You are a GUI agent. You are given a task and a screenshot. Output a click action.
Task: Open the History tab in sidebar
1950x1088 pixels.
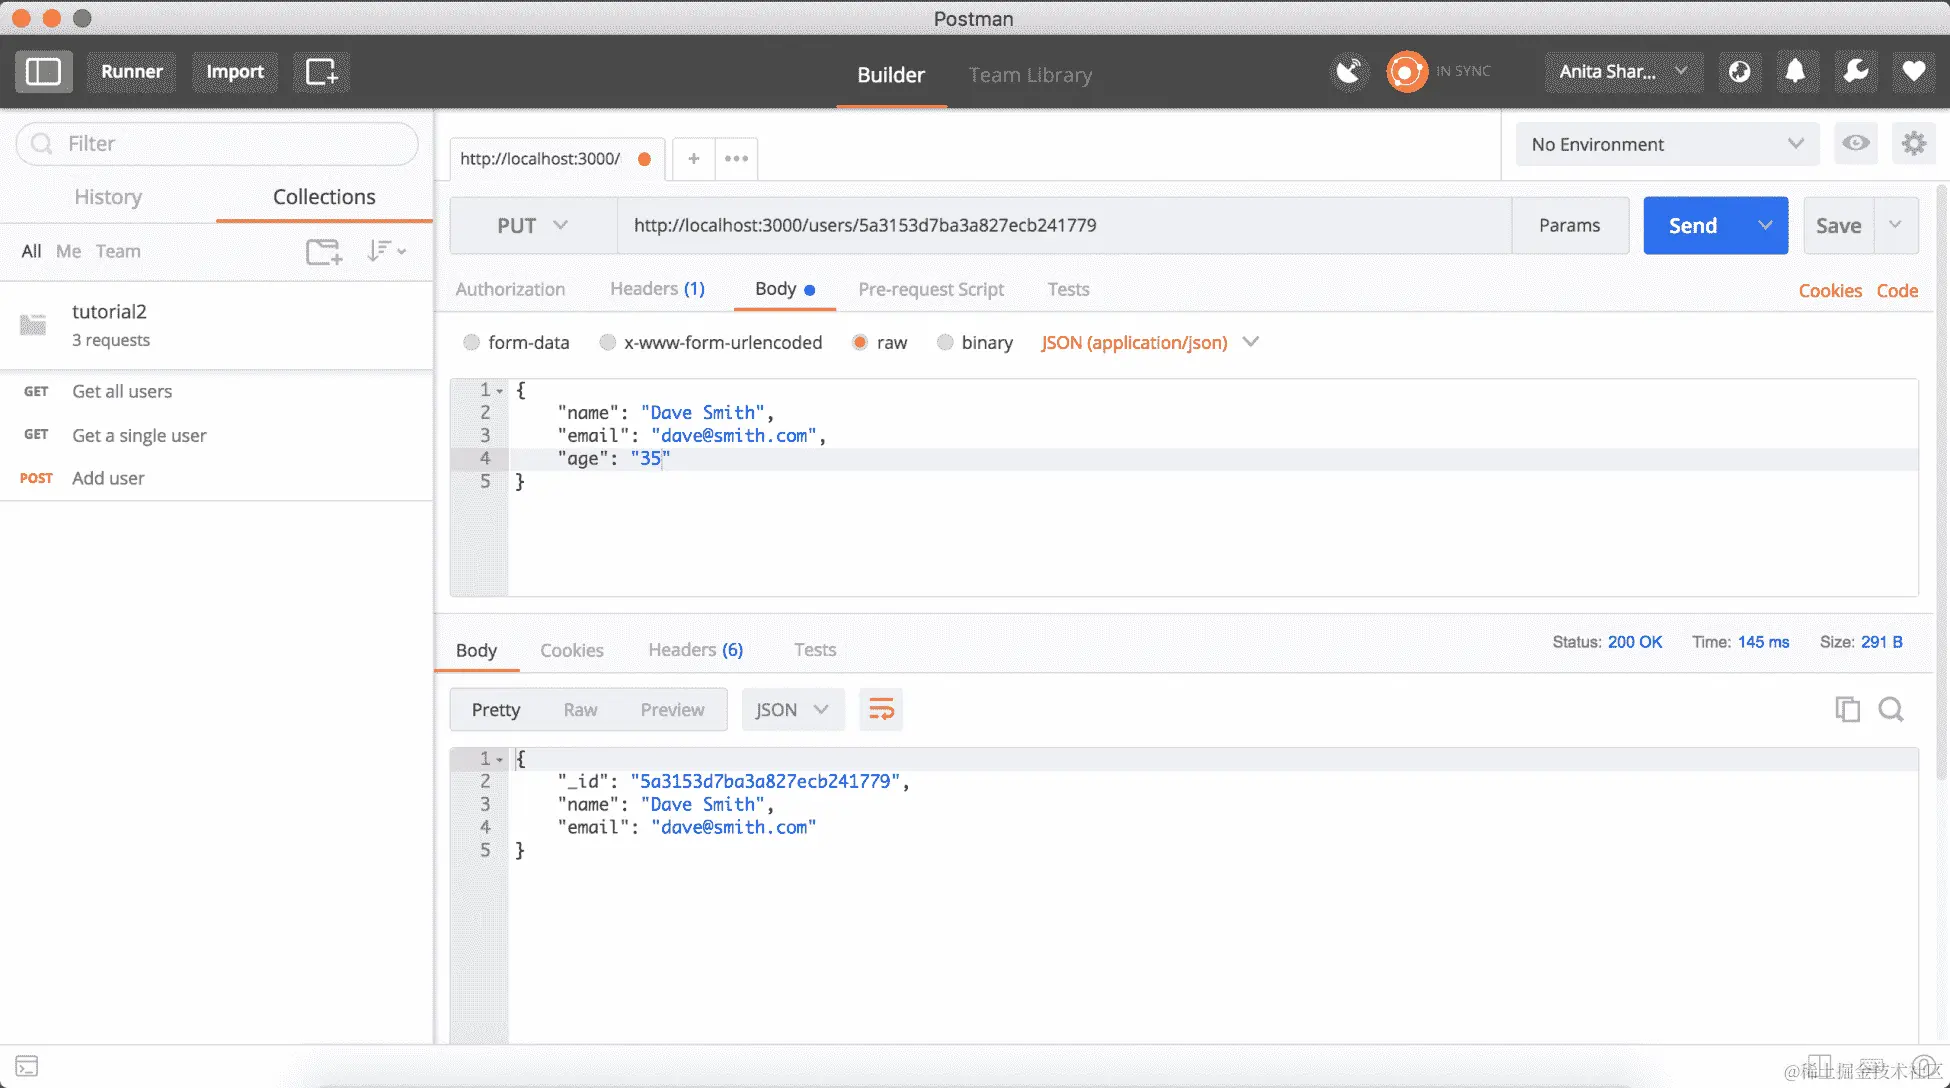[x=108, y=197]
